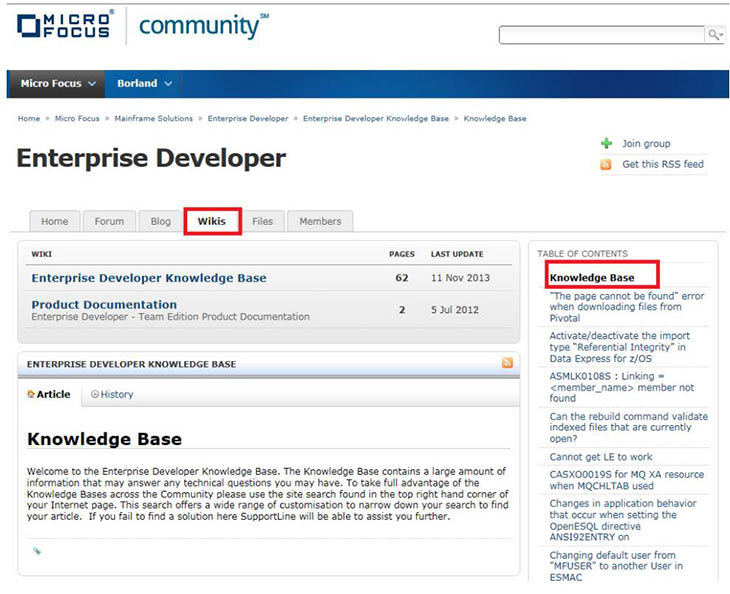Click the Micro Focus community logo
Viewport: 730px width, 594px height.
tap(142, 27)
